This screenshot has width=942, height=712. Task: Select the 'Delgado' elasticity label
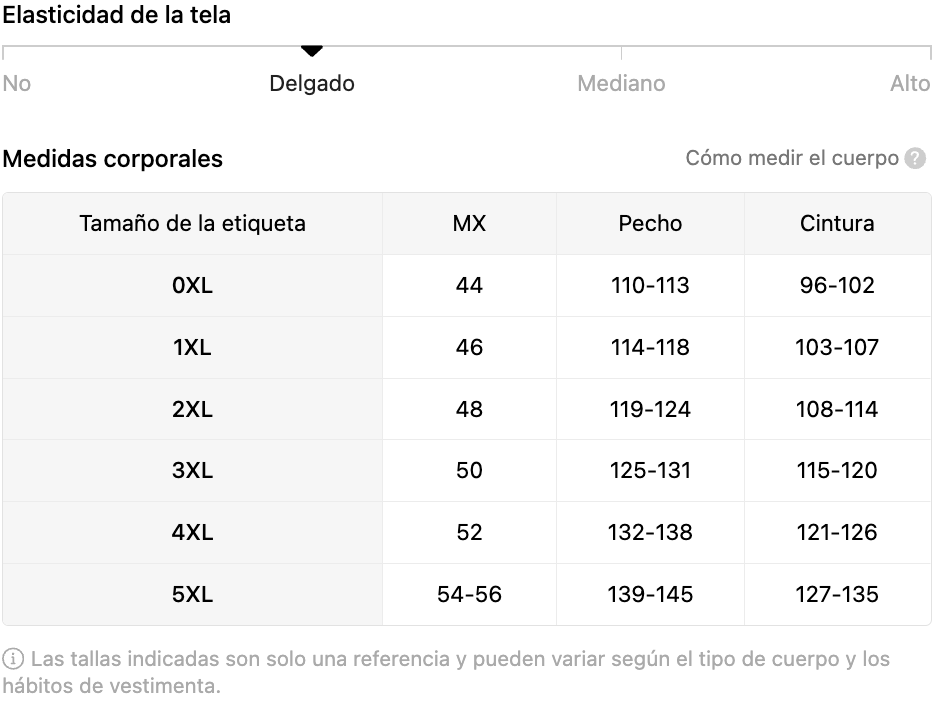tap(312, 84)
